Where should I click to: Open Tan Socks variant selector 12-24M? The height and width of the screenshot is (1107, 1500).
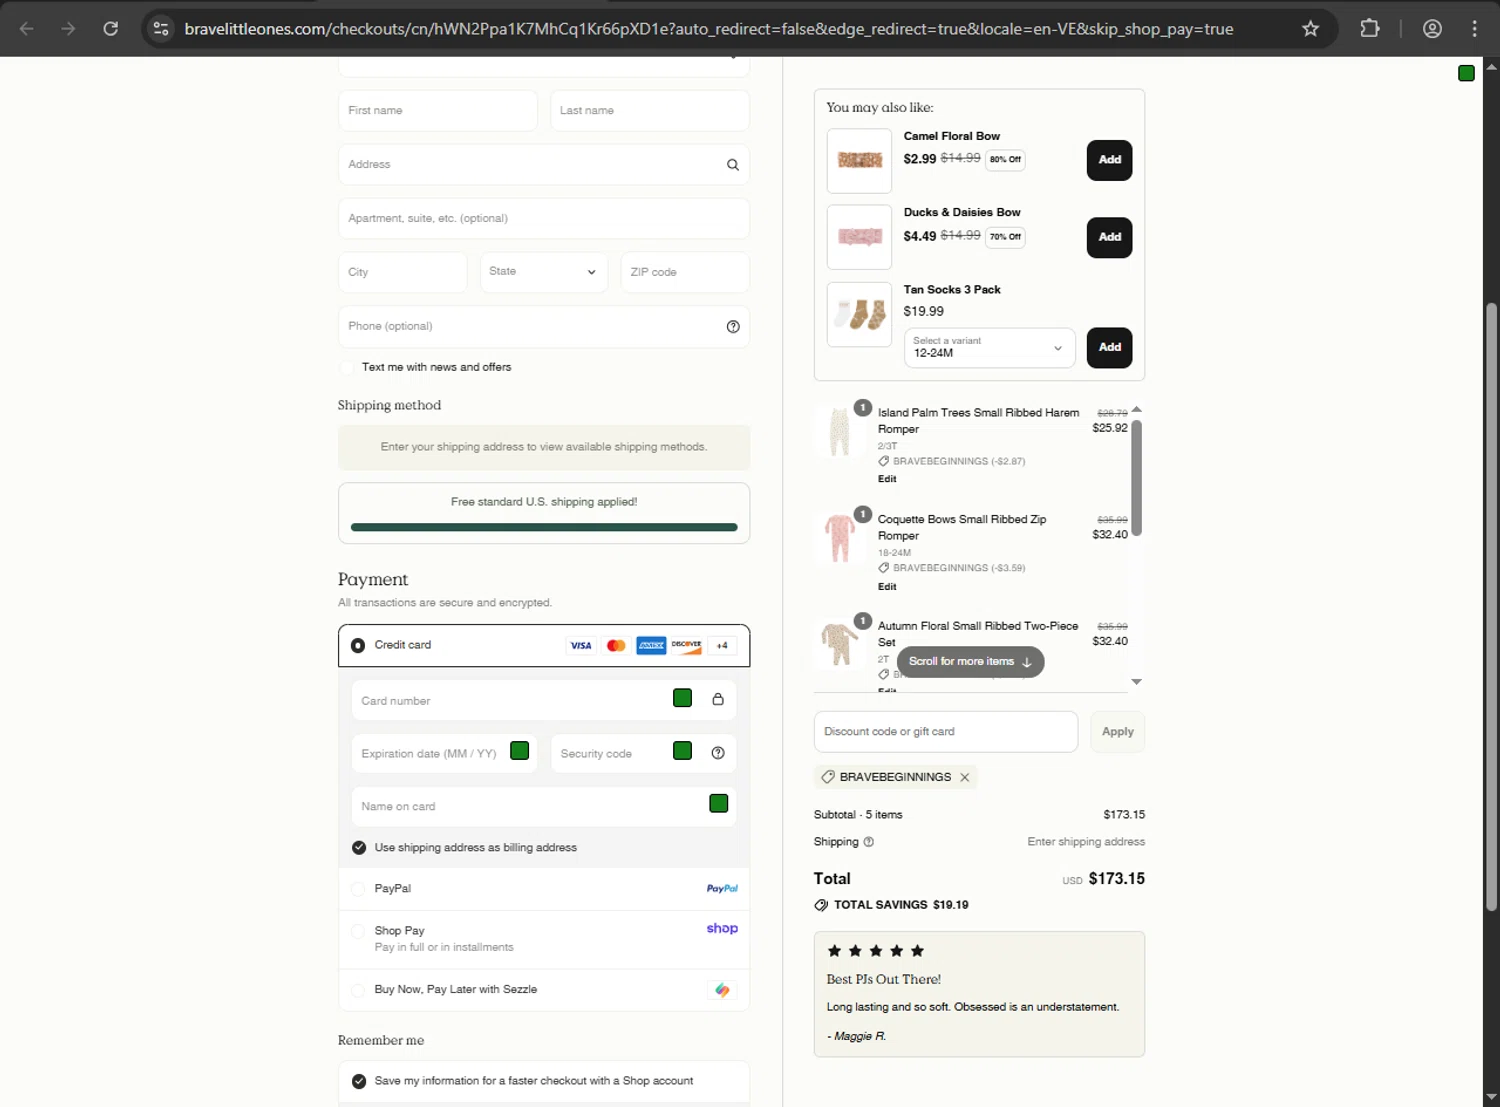[x=989, y=348]
